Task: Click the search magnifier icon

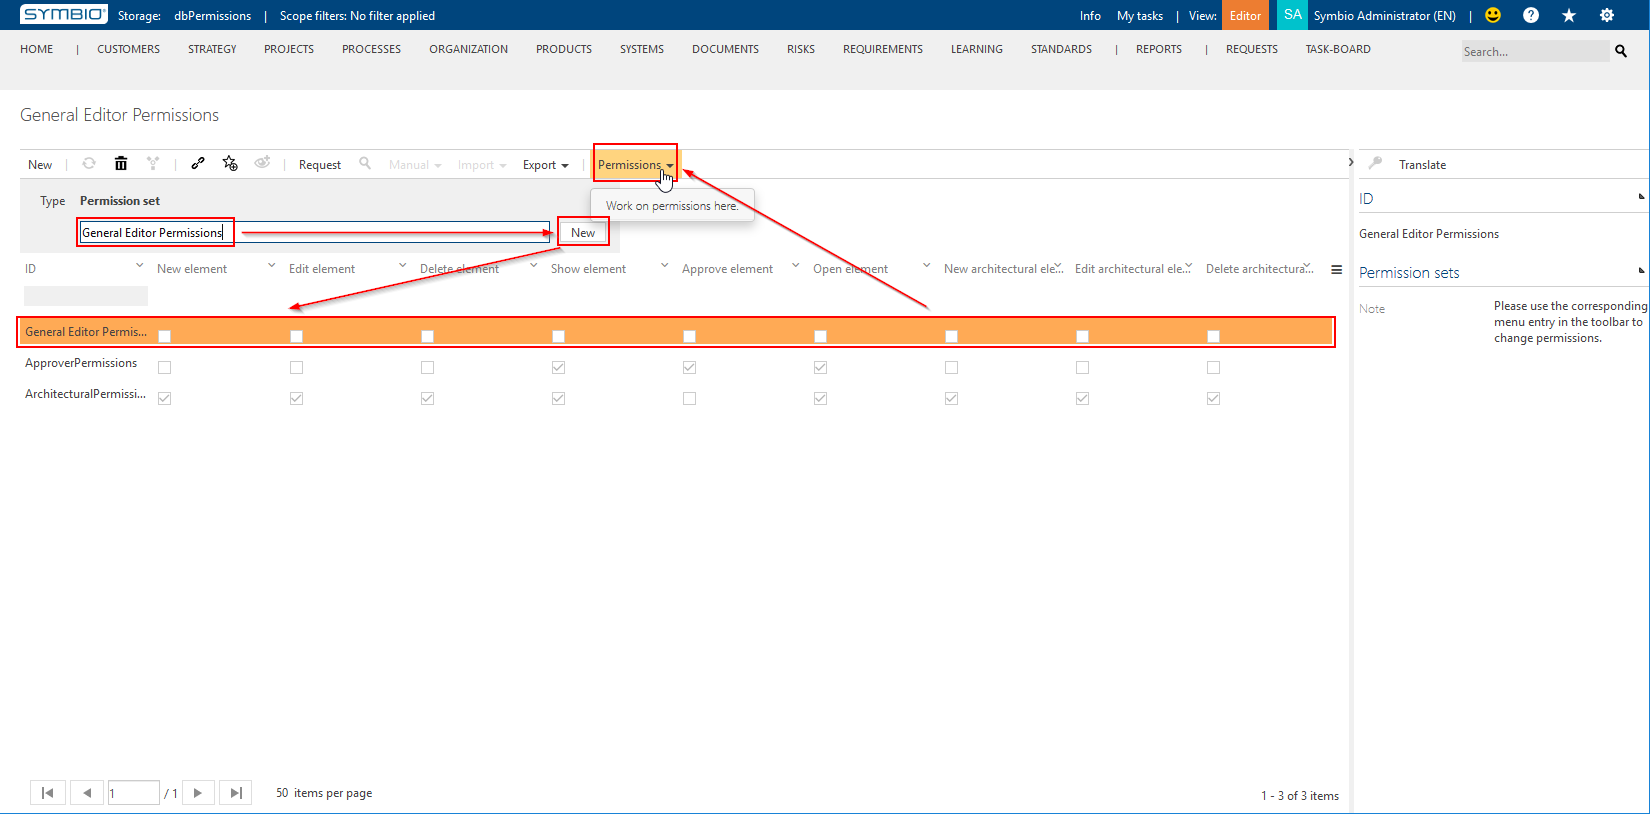Action: [x=1621, y=51]
